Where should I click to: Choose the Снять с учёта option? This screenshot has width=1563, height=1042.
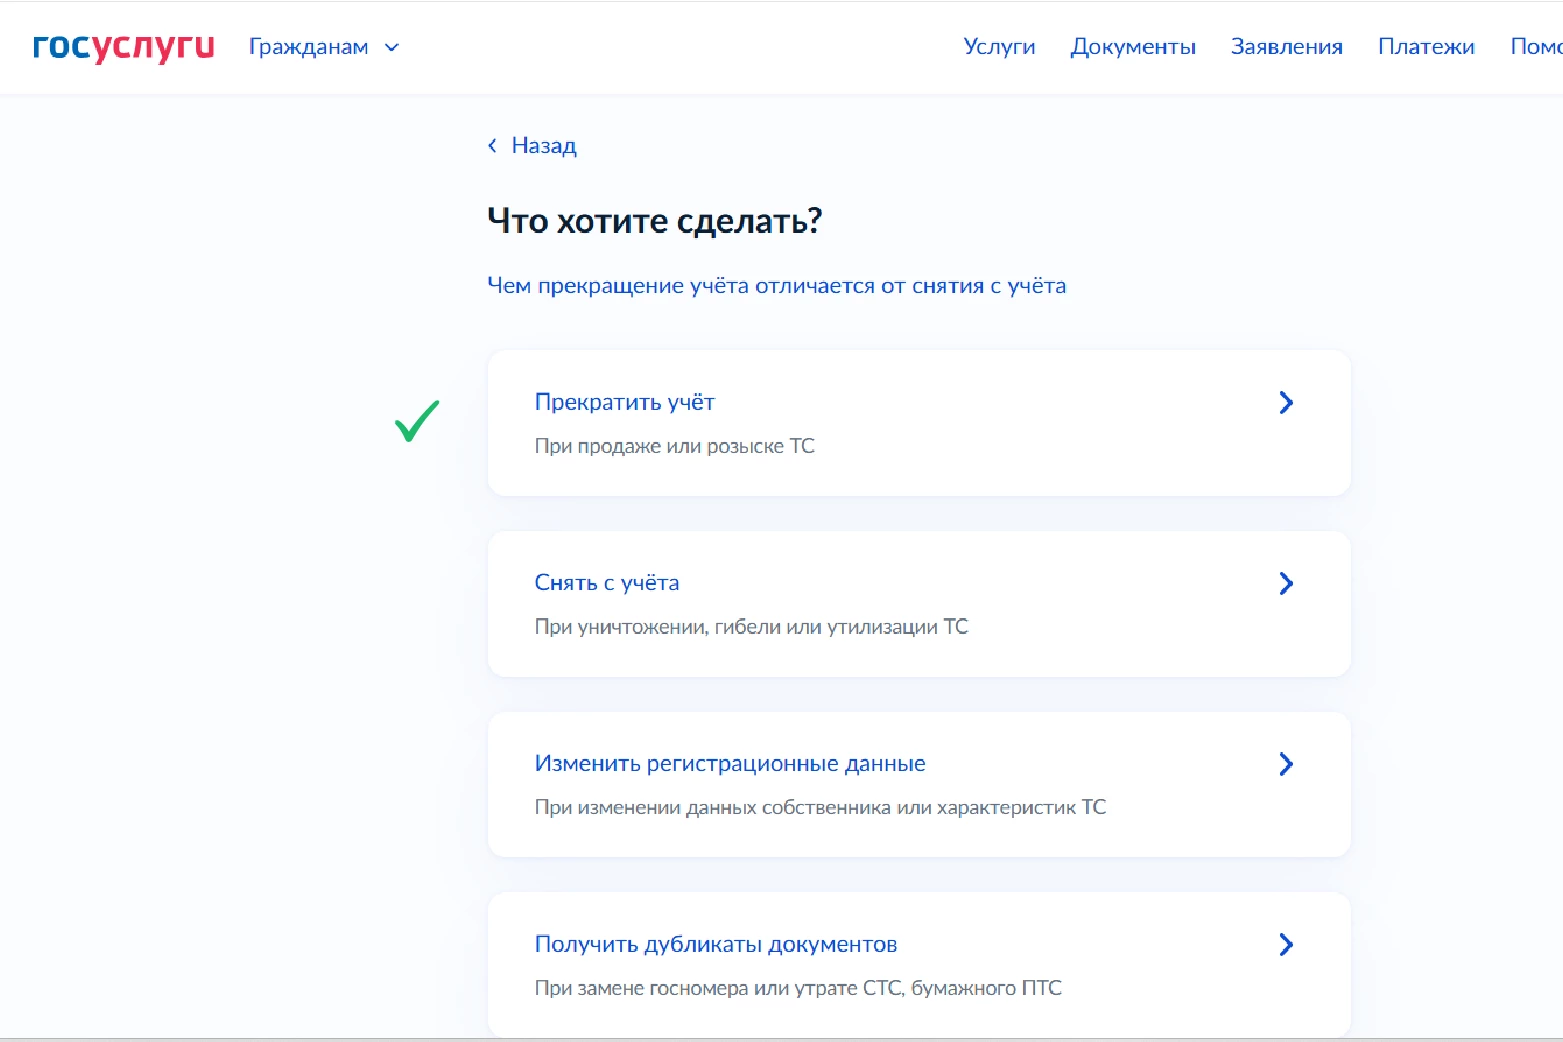606,583
